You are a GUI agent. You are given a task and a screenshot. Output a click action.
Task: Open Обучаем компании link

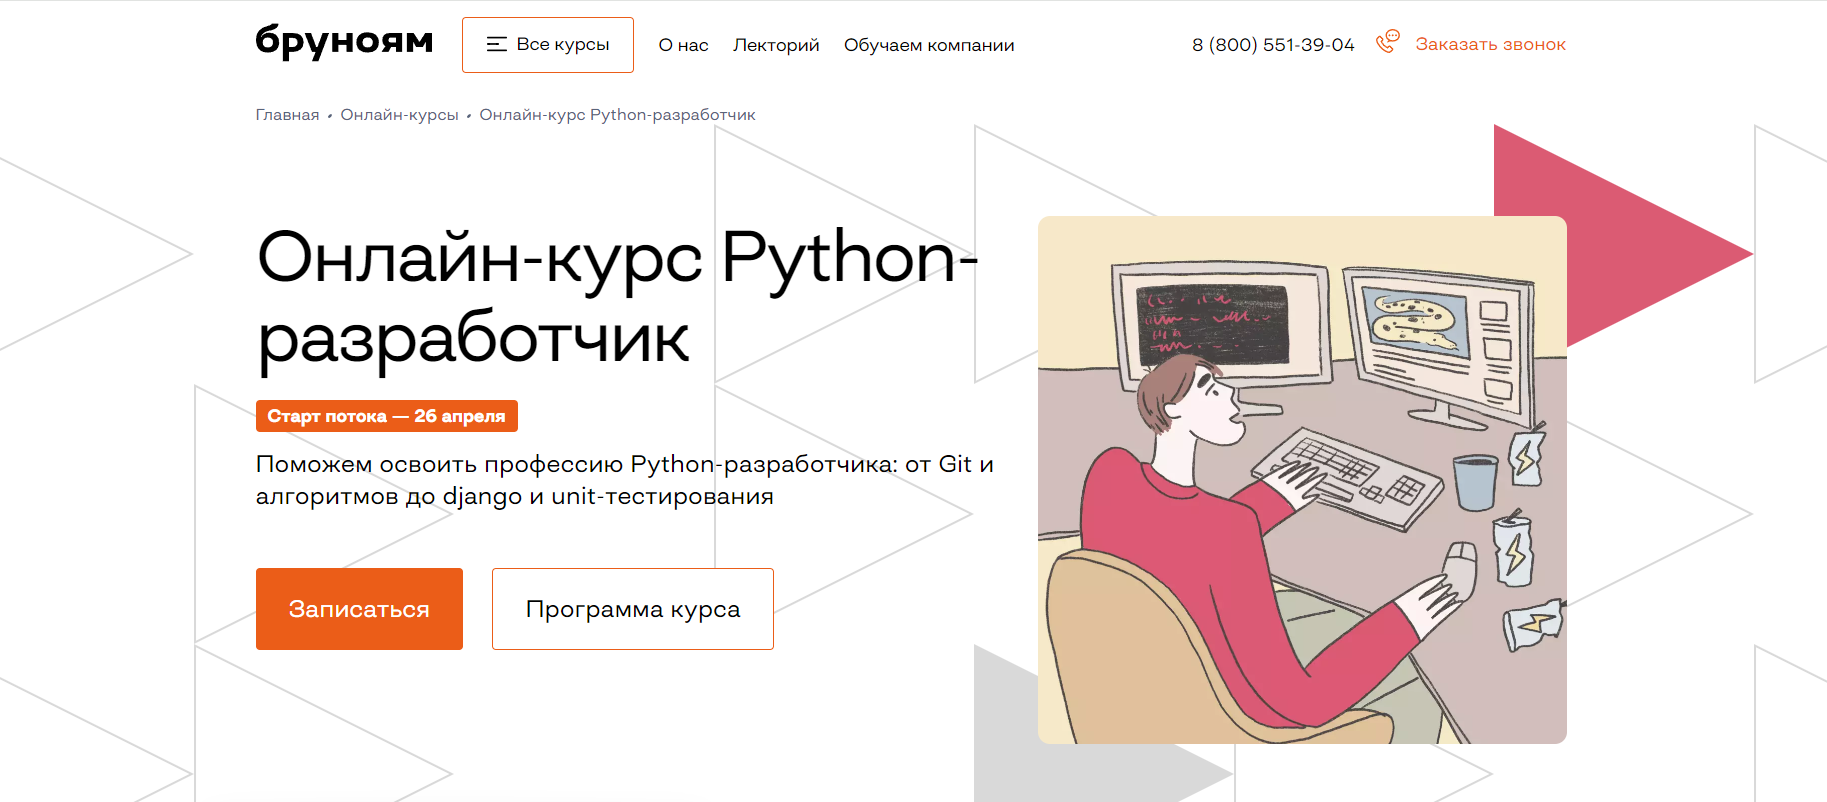[x=929, y=45]
